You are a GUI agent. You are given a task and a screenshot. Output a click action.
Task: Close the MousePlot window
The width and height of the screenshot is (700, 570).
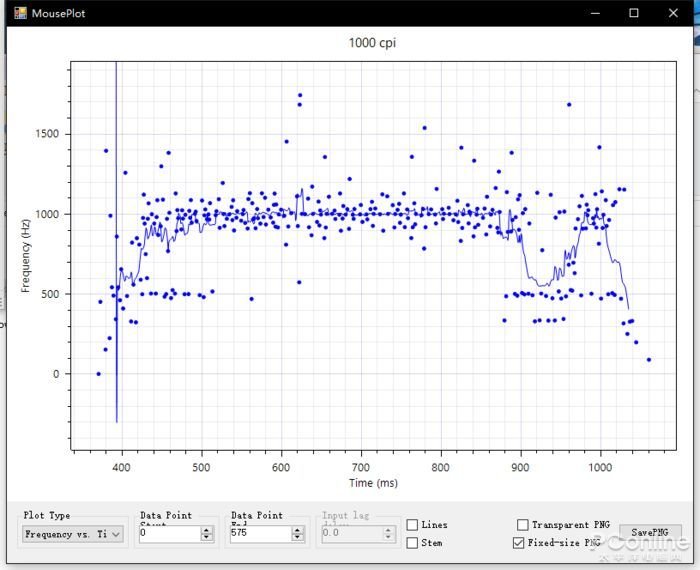673,13
